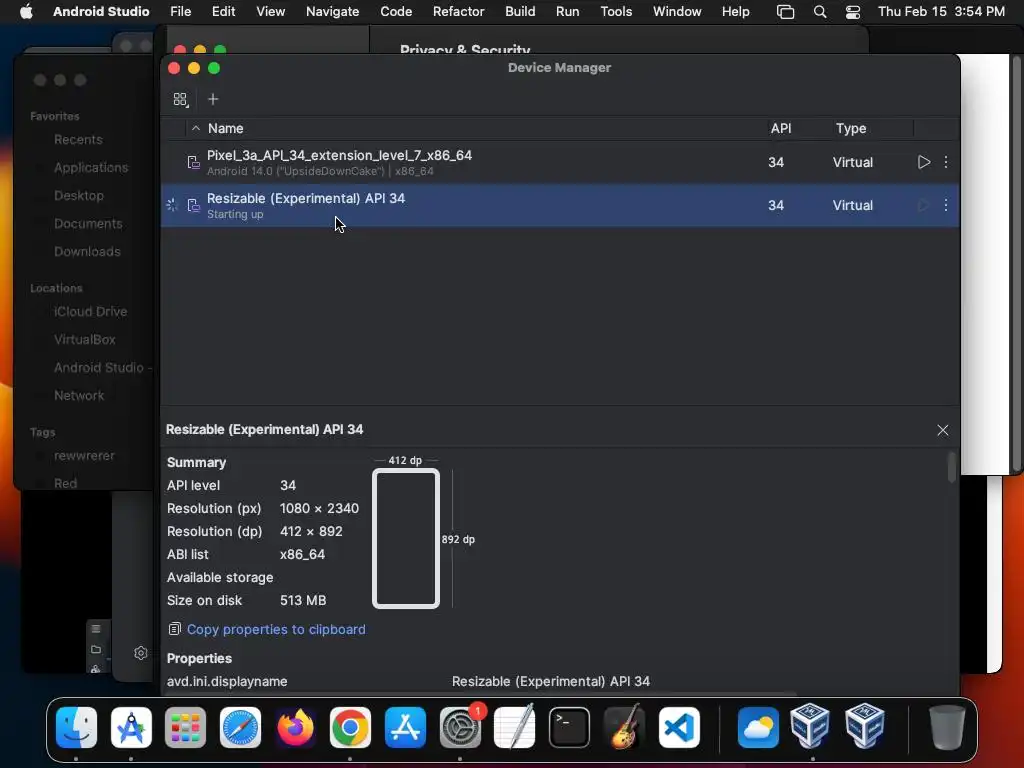Open Launchpad from the Dock
The height and width of the screenshot is (768, 1024).
[x=185, y=727]
